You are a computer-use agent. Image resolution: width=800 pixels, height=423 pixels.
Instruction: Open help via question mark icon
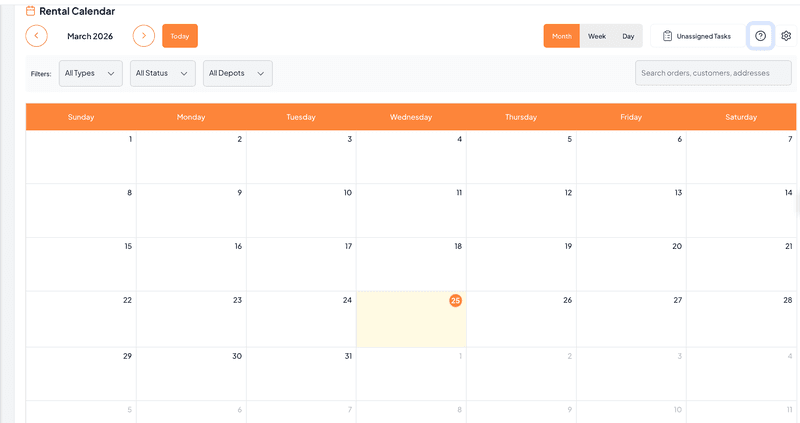click(760, 36)
